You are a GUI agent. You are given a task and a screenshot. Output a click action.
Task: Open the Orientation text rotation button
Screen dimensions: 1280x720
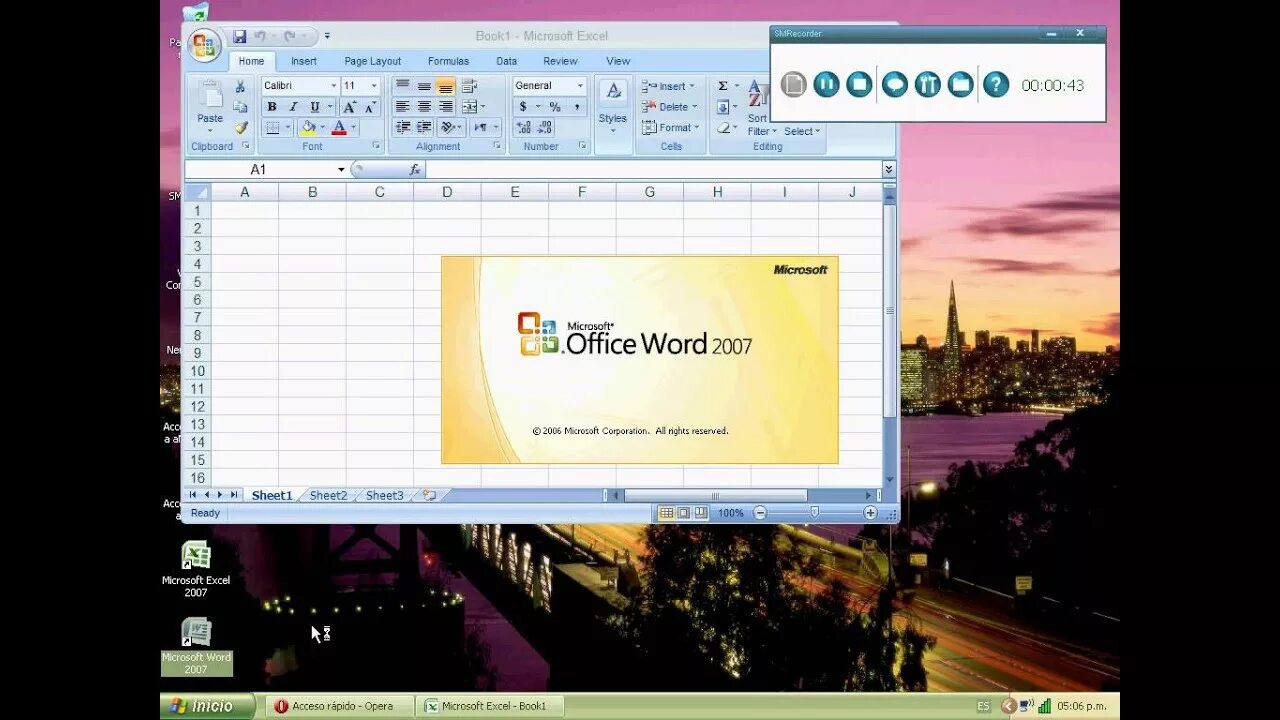coord(447,128)
